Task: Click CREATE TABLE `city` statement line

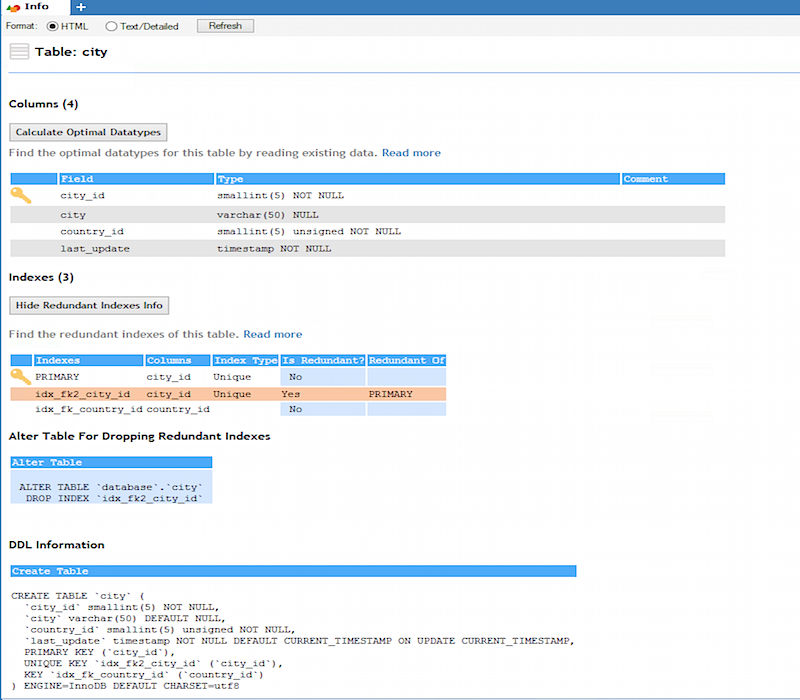Action: 78,596
